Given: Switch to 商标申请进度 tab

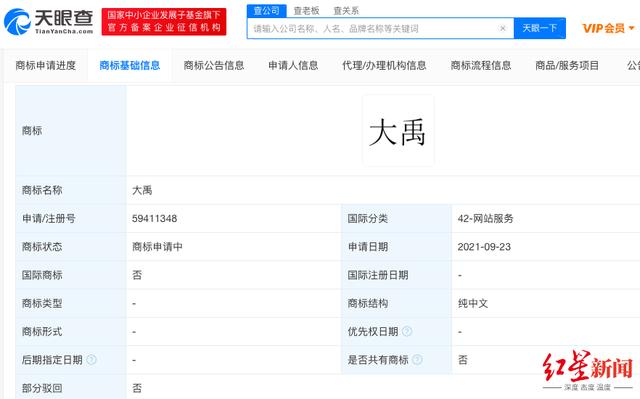Looking at the screenshot, I should [46, 65].
